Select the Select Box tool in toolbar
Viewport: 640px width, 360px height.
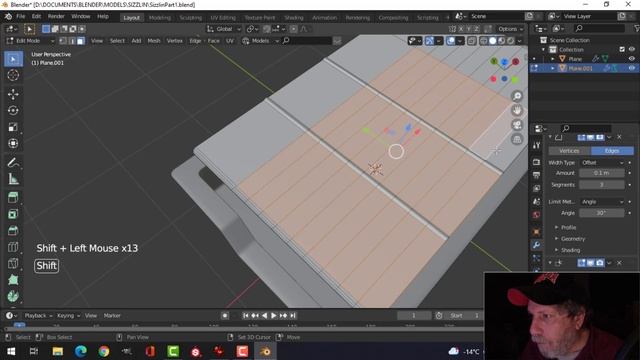tap(13, 60)
